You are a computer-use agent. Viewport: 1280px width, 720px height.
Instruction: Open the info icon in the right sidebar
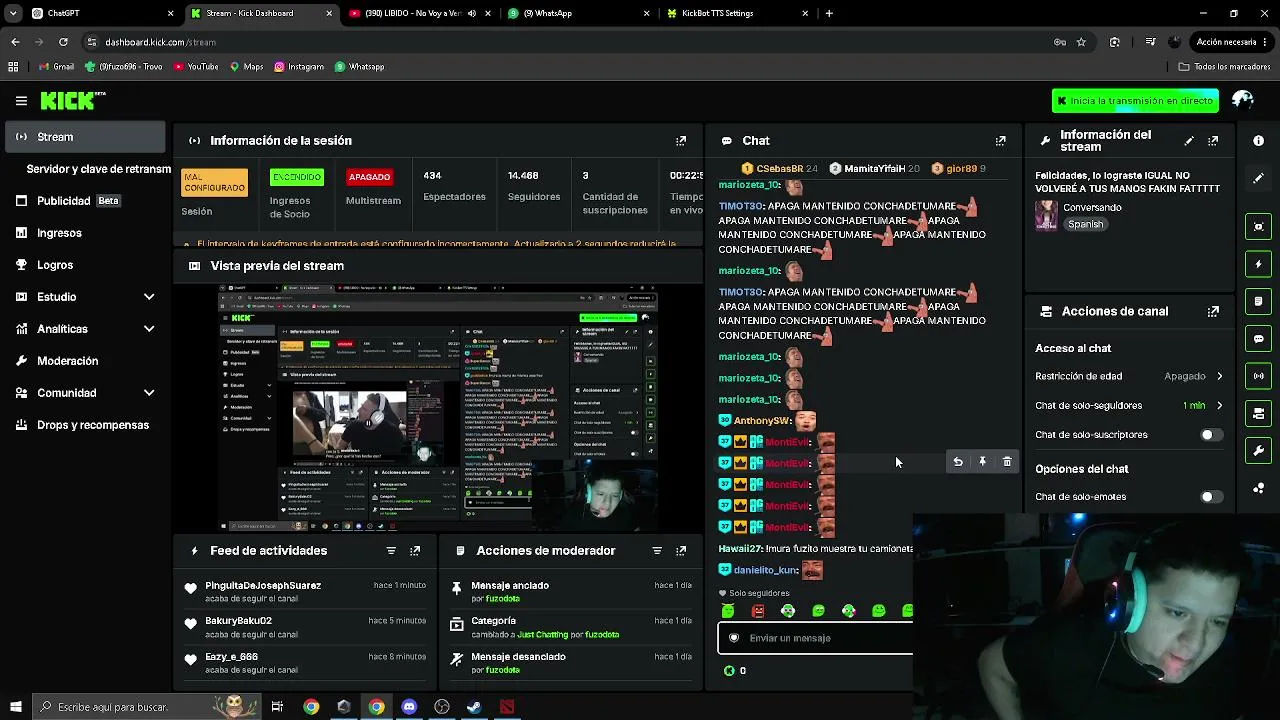[1259, 141]
